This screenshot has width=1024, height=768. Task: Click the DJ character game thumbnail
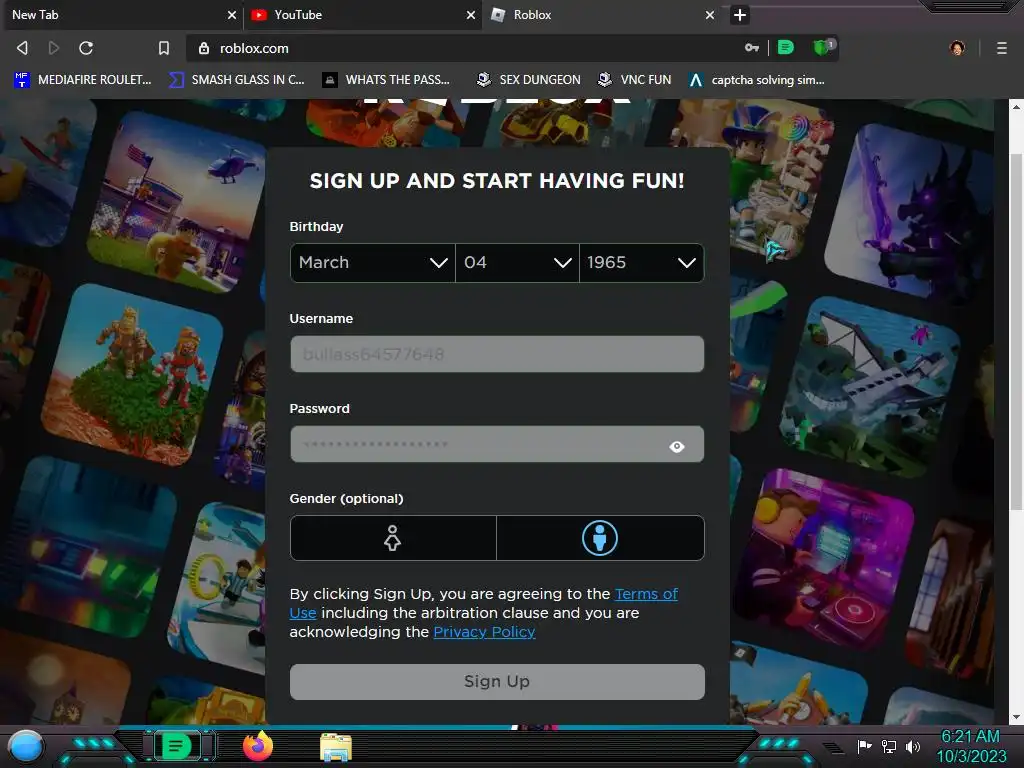[824, 560]
